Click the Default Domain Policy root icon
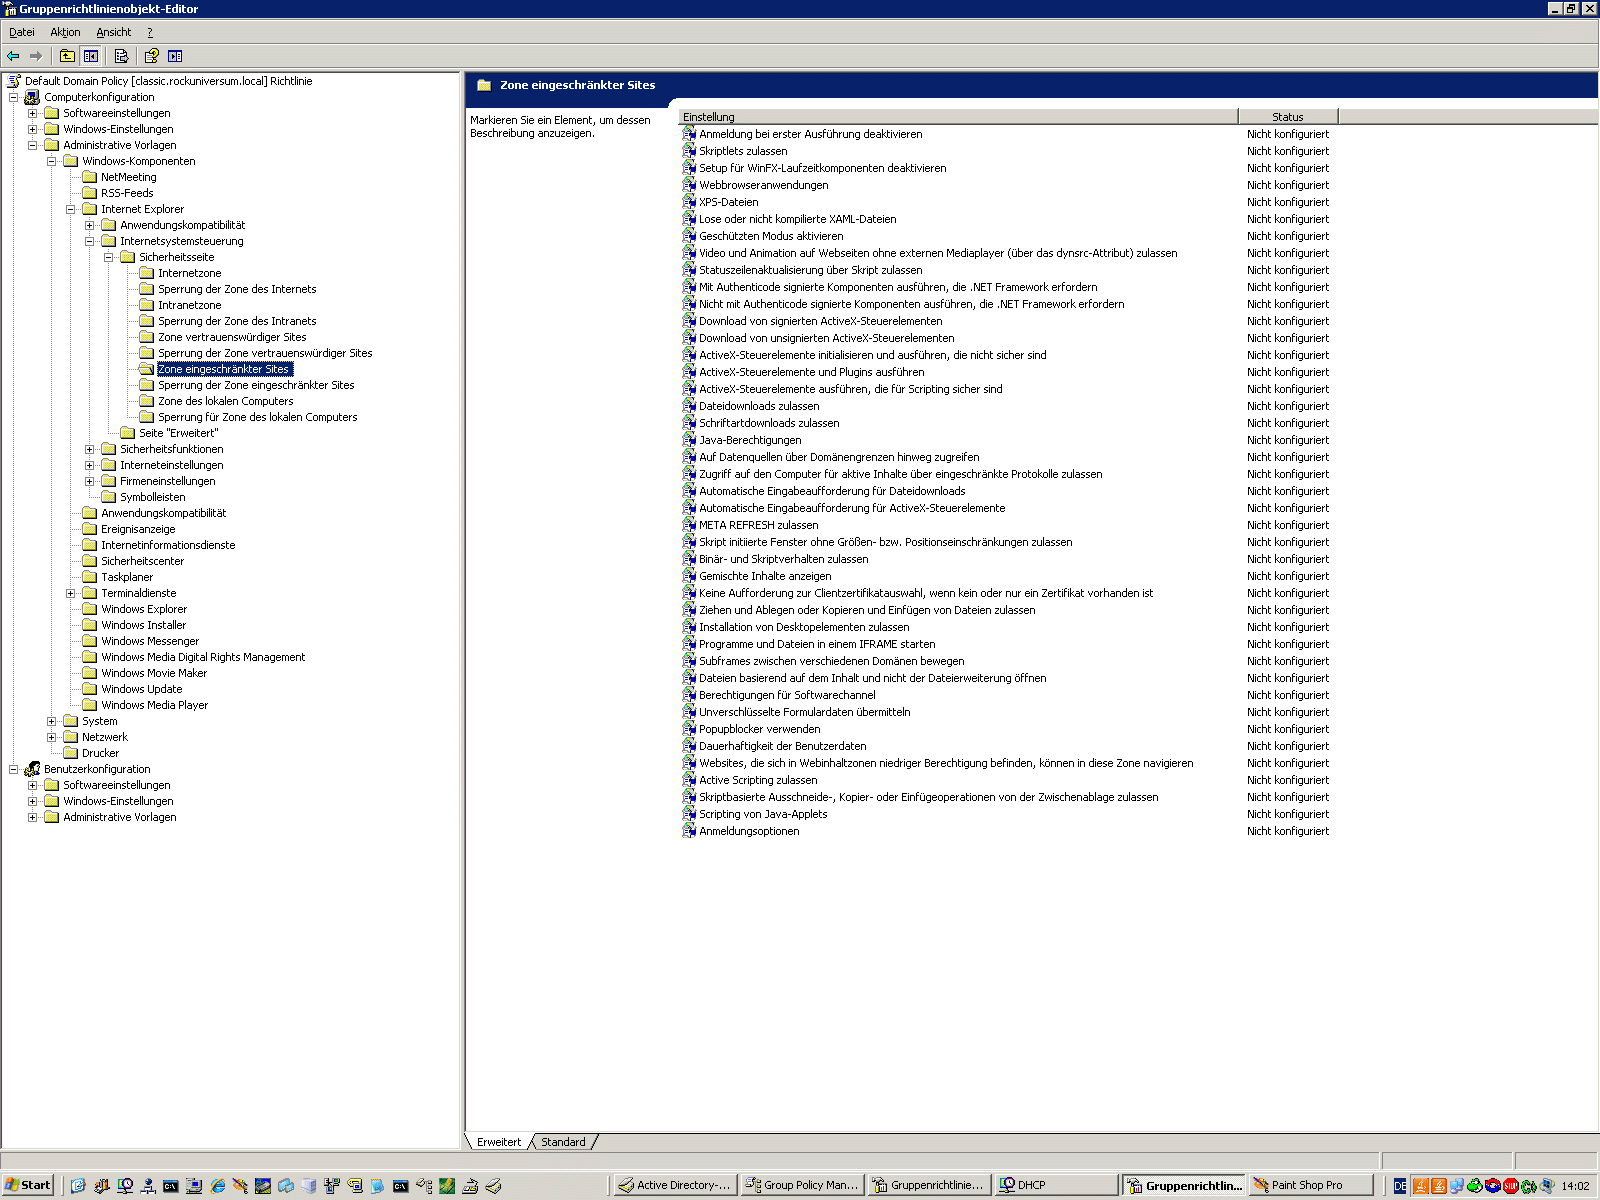The width and height of the screenshot is (1600, 1200). (x=14, y=81)
